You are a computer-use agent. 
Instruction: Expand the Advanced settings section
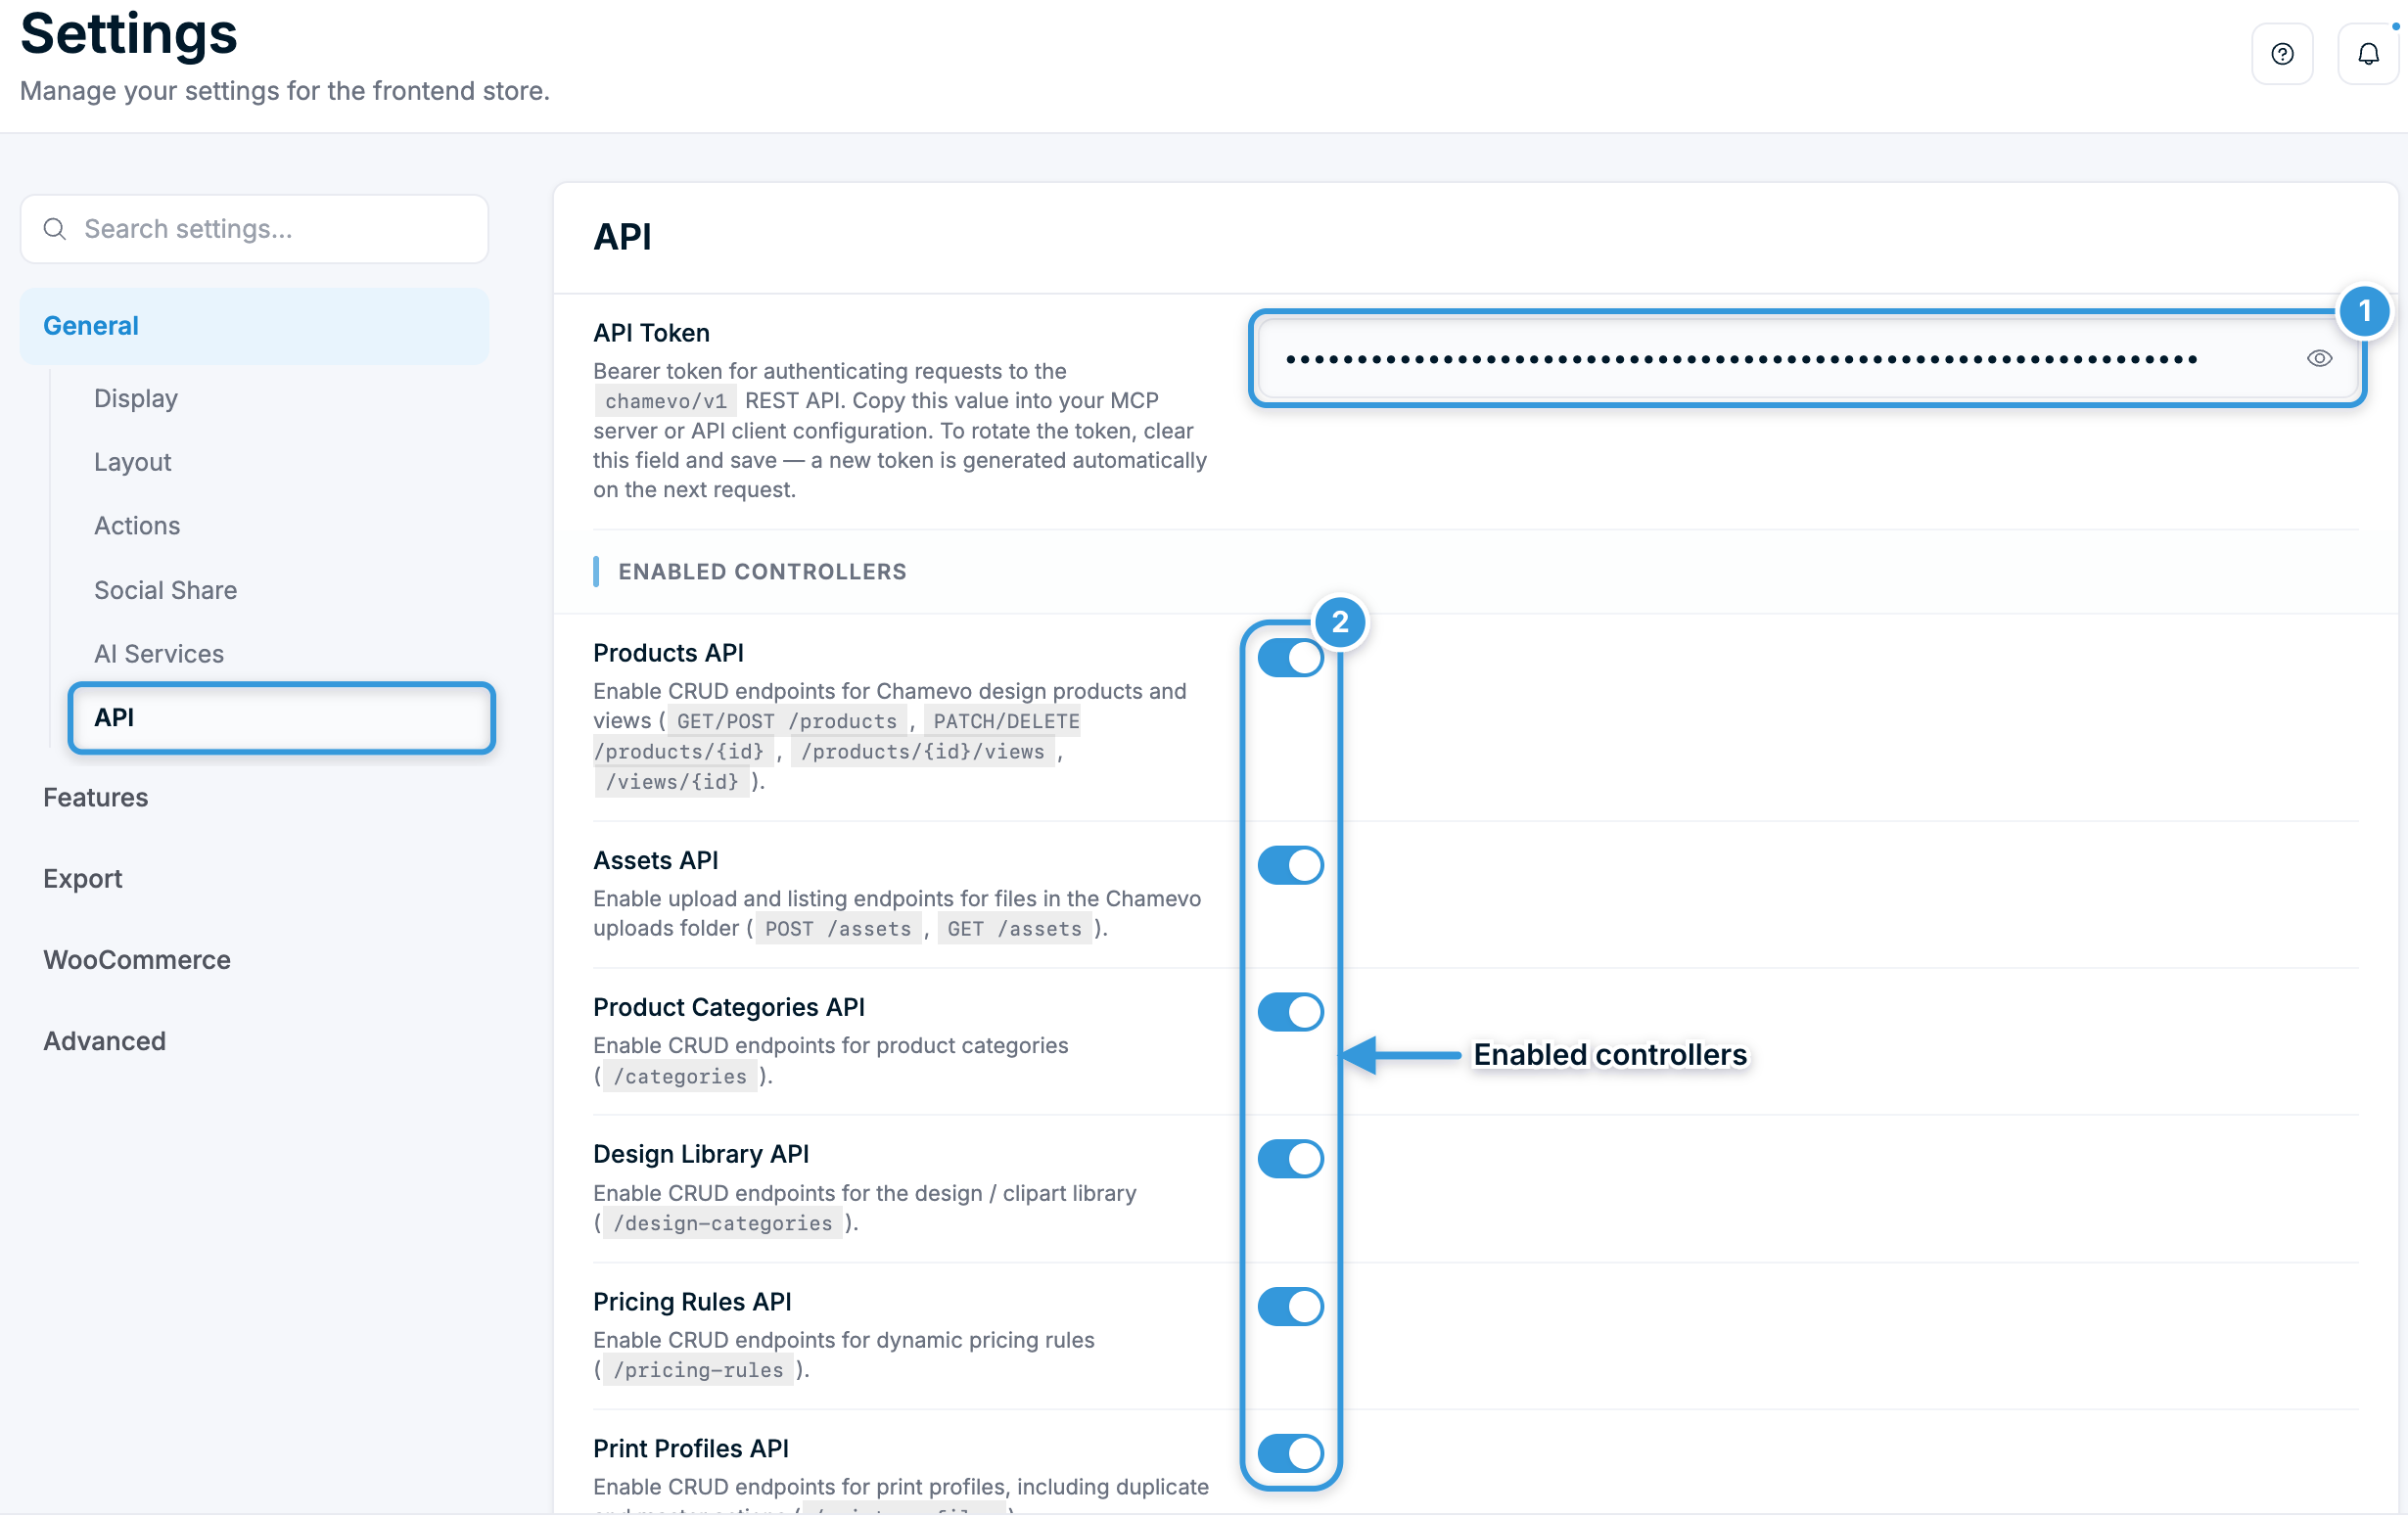pos(104,1041)
